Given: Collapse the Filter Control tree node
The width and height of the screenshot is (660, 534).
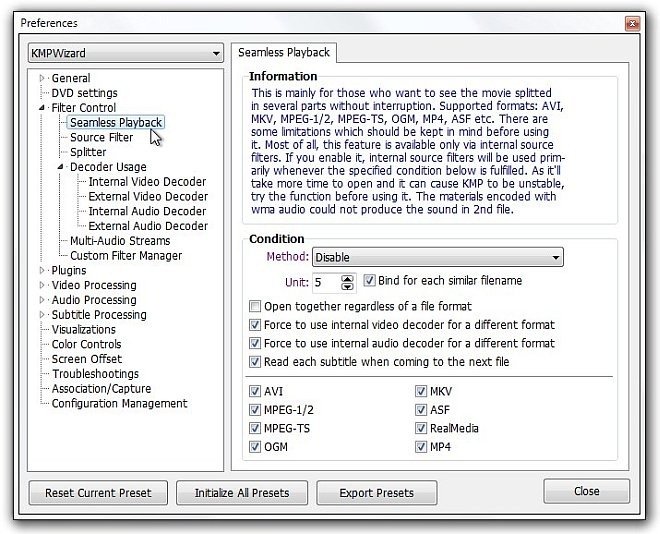Looking at the screenshot, I should tap(42, 108).
